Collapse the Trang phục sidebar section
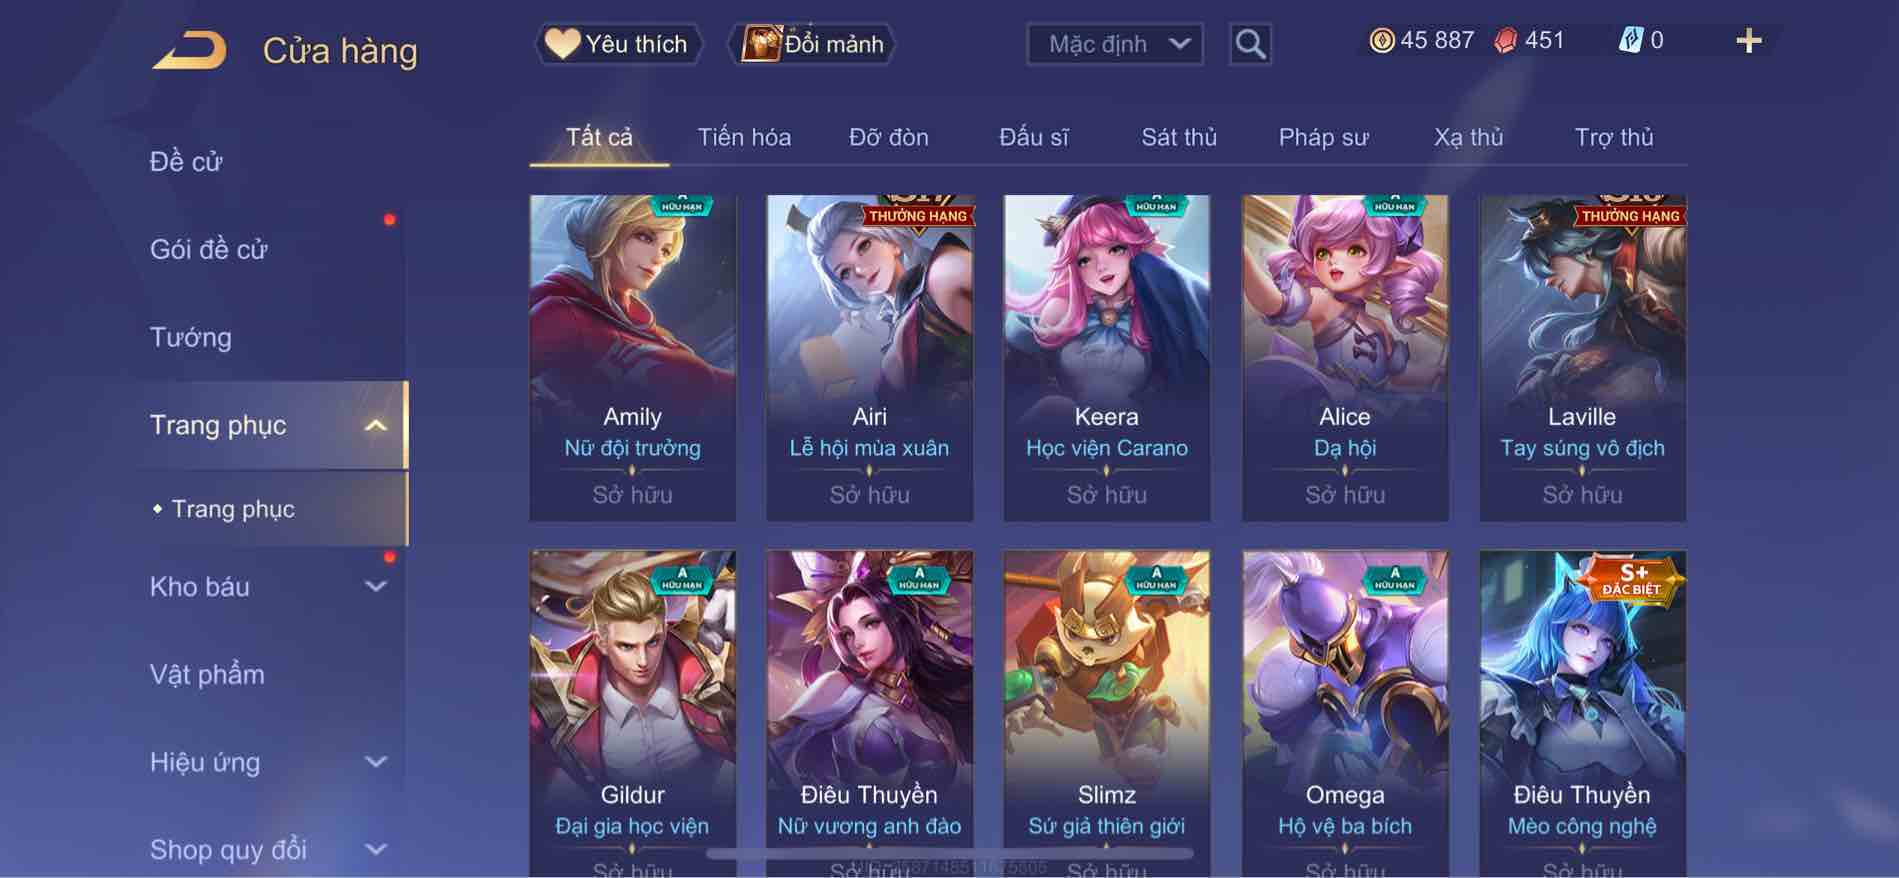Screen dimensions: 1899x878 tap(375, 426)
